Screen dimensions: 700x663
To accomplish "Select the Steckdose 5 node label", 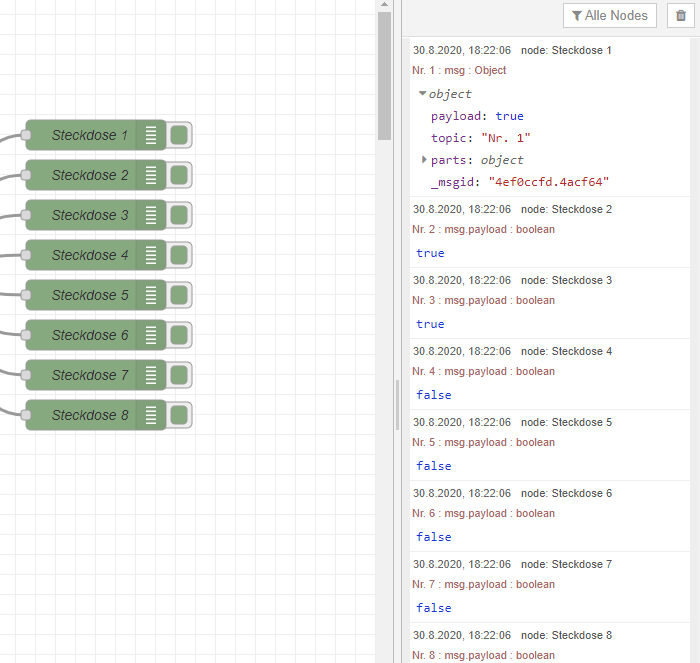I will click(x=90, y=295).
